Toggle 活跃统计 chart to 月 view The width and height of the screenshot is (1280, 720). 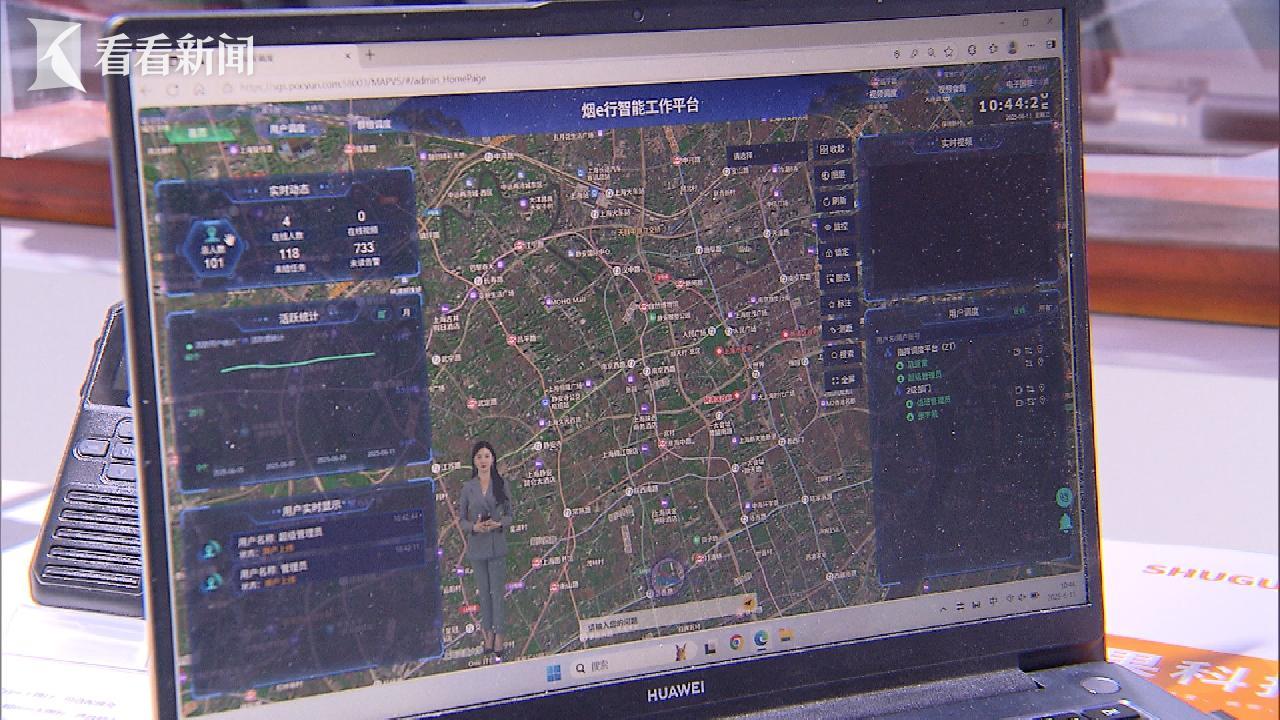(x=405, y=312)
